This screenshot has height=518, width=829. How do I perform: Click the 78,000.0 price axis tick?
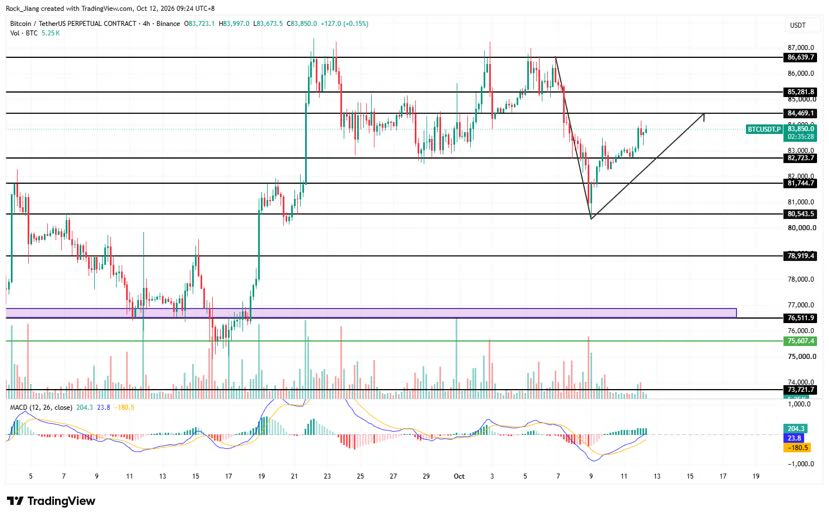click(800, 279)
